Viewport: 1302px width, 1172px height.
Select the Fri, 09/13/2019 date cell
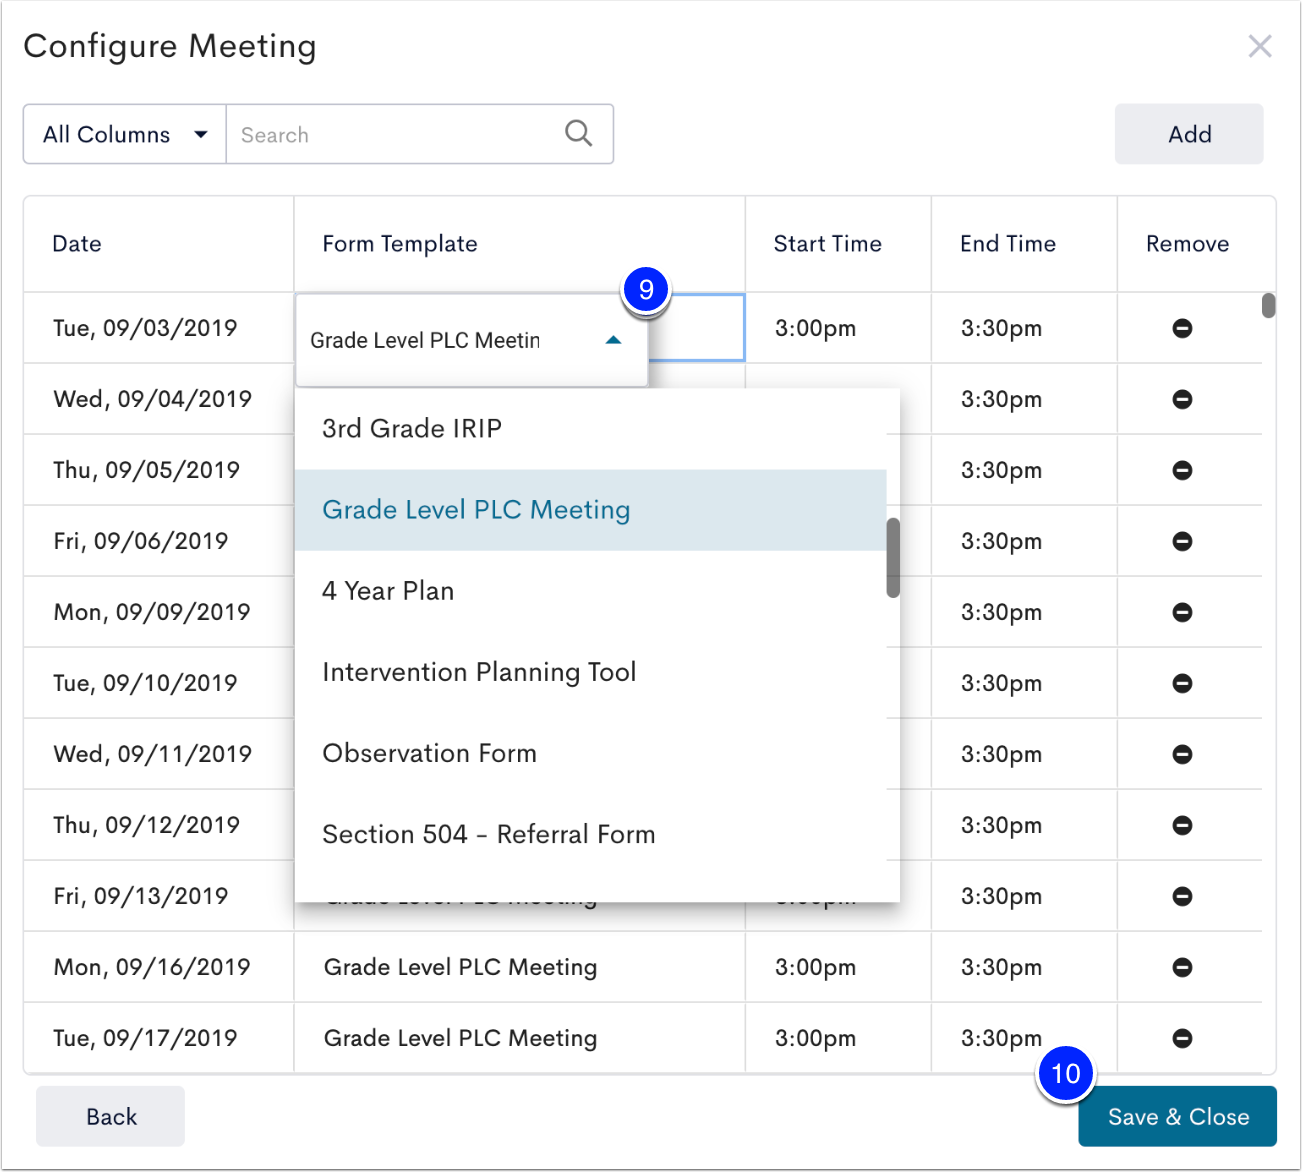coord(159,896)
